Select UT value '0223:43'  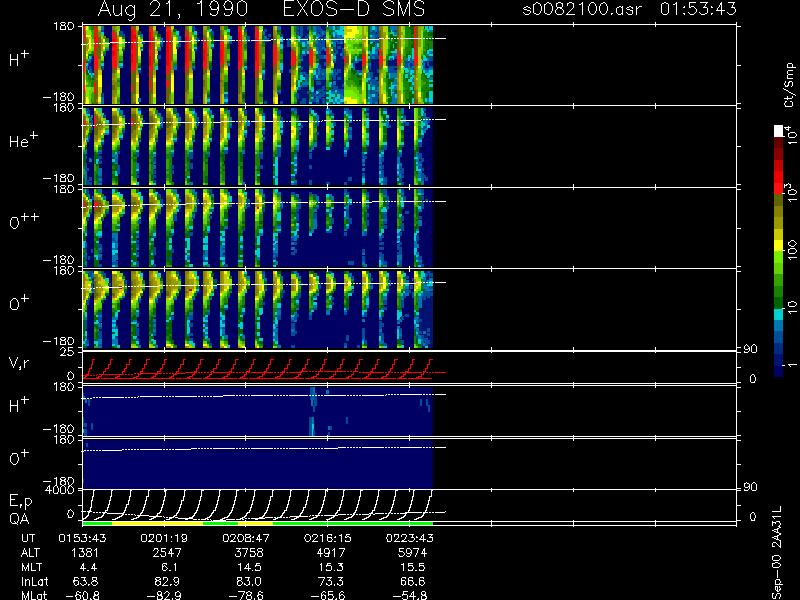tap(409, 538)
